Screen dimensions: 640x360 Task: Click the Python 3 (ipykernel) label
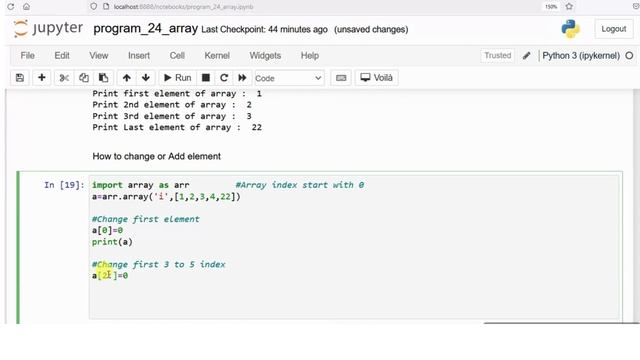(x=581, y=56)
